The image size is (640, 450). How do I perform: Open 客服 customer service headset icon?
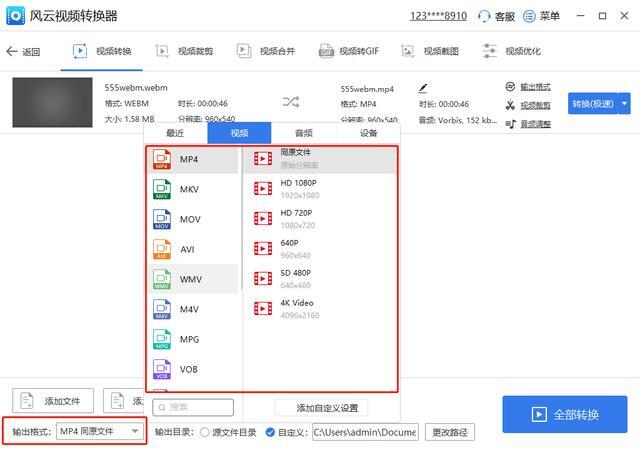[x=484, y=16]
